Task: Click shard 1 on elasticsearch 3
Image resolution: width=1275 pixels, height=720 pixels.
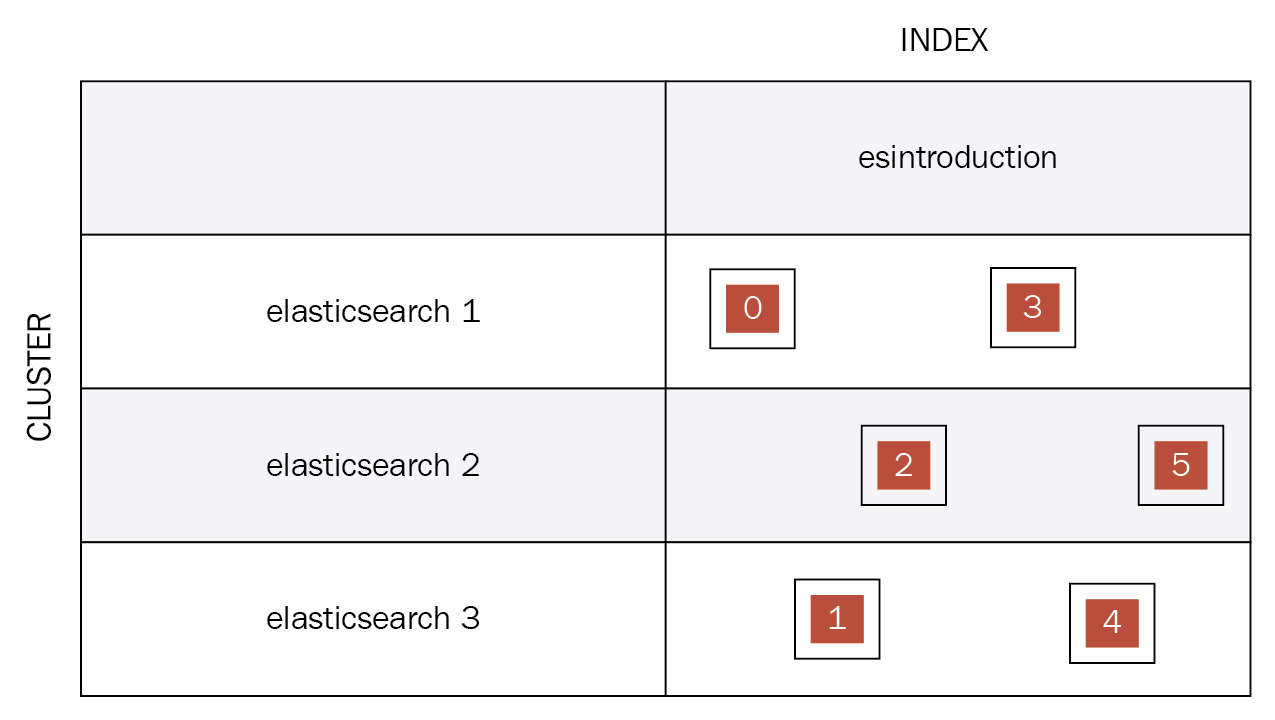Action: tap(837, 619)
